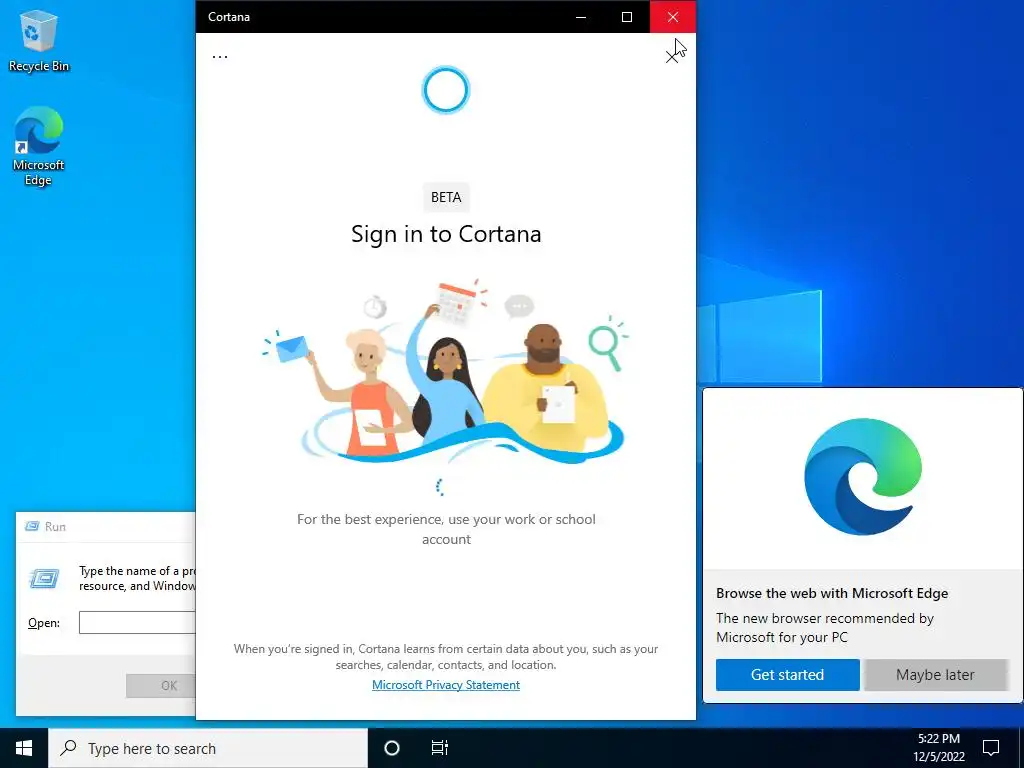Click the Cortana title bar text
1024x768 pixels.
(229, 17)
